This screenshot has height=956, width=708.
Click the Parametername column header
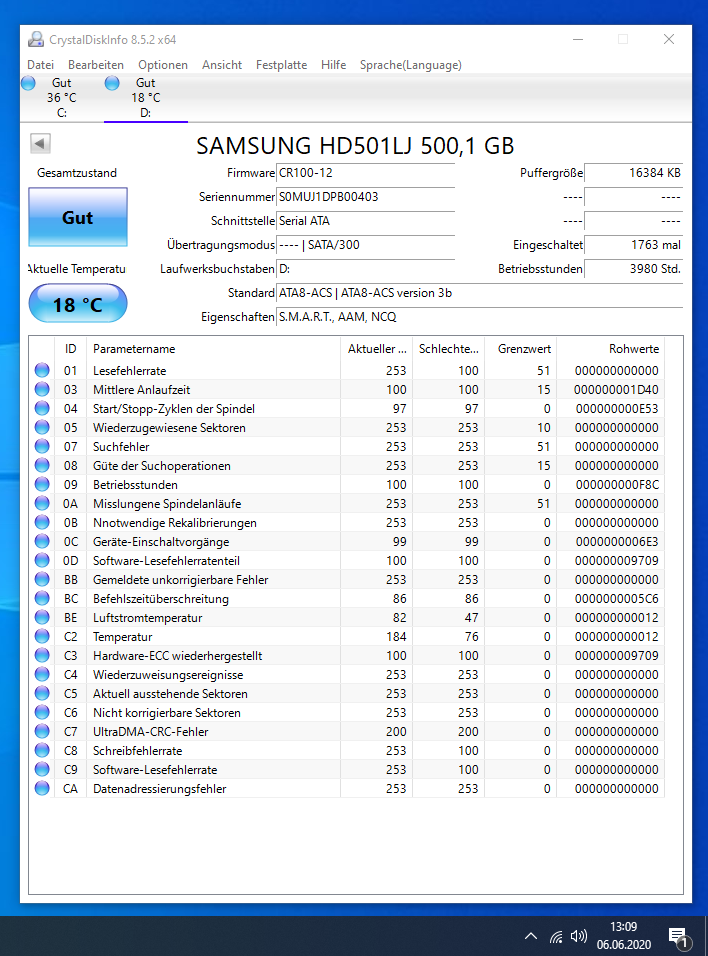click(213, 349)
